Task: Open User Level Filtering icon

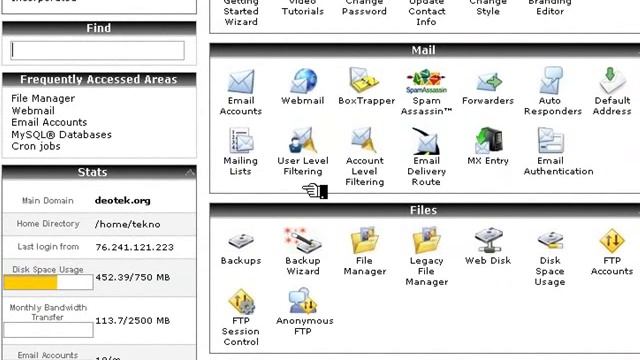Action: pyautogui.click(x=302, y=141)
